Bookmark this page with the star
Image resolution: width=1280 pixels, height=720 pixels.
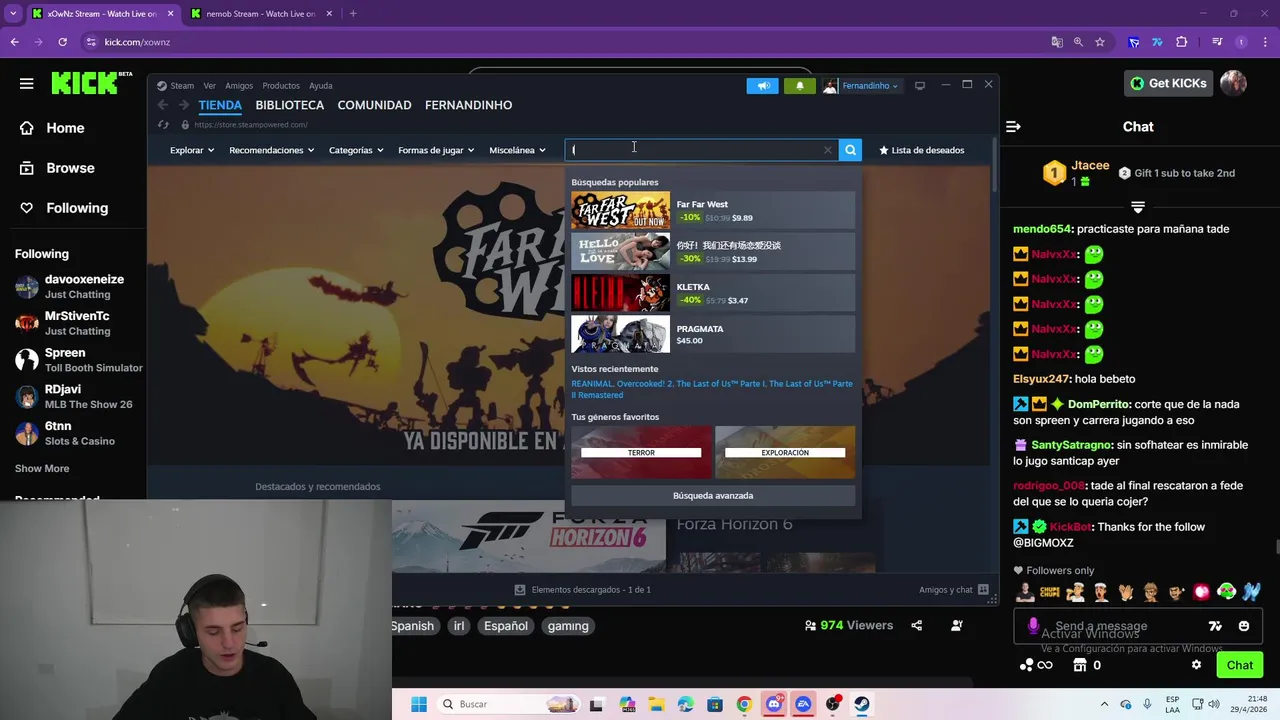point(1100,42)
